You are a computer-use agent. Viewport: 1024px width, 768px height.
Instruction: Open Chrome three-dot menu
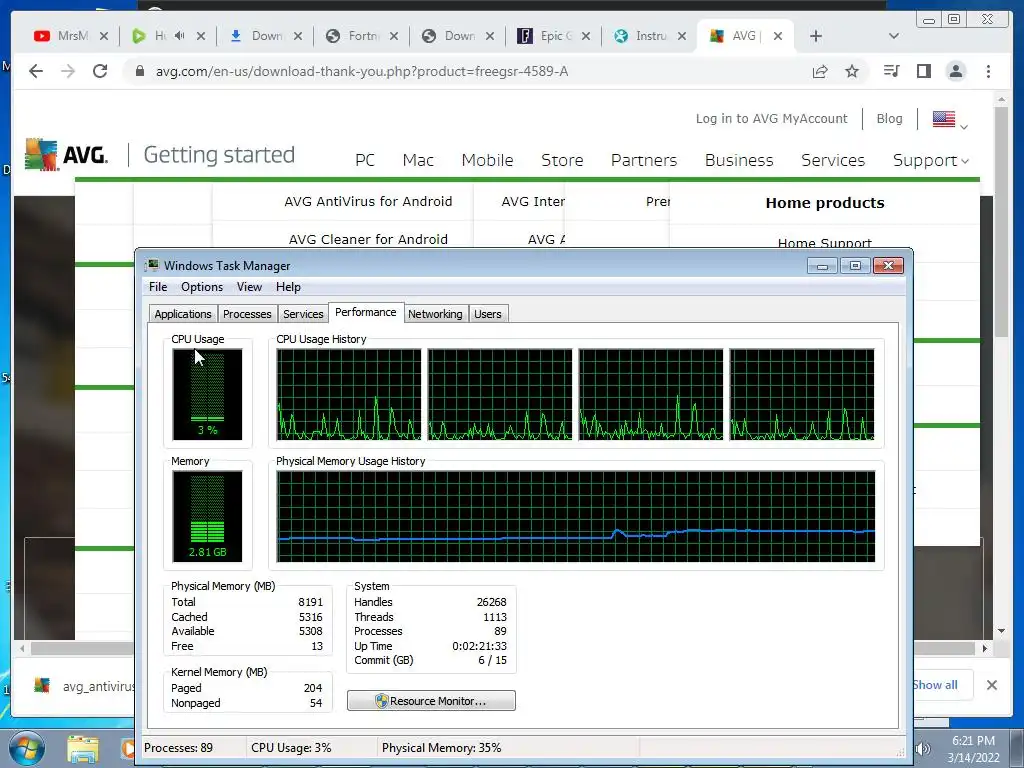988,71
